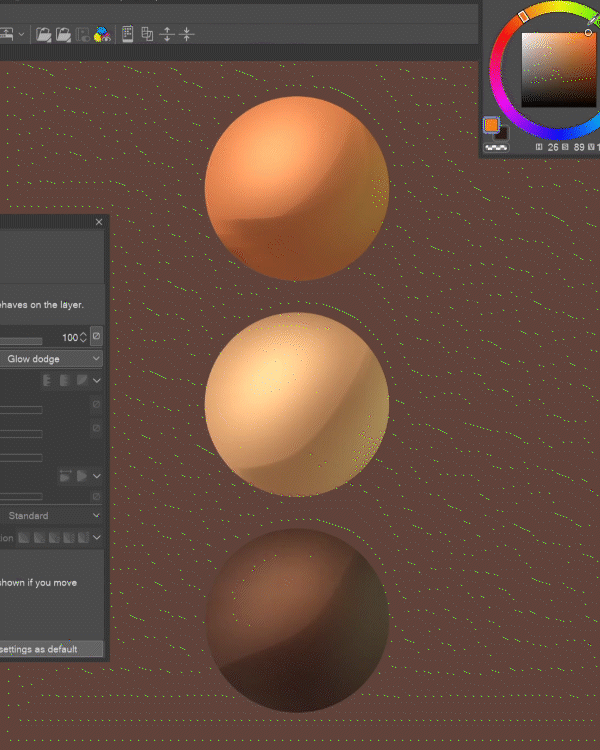Image resolution: width=600 pixels, height=750 pixels.
Task: Select the smooth curved-edge icon below Glow dodge
Action: click(82, 381)
